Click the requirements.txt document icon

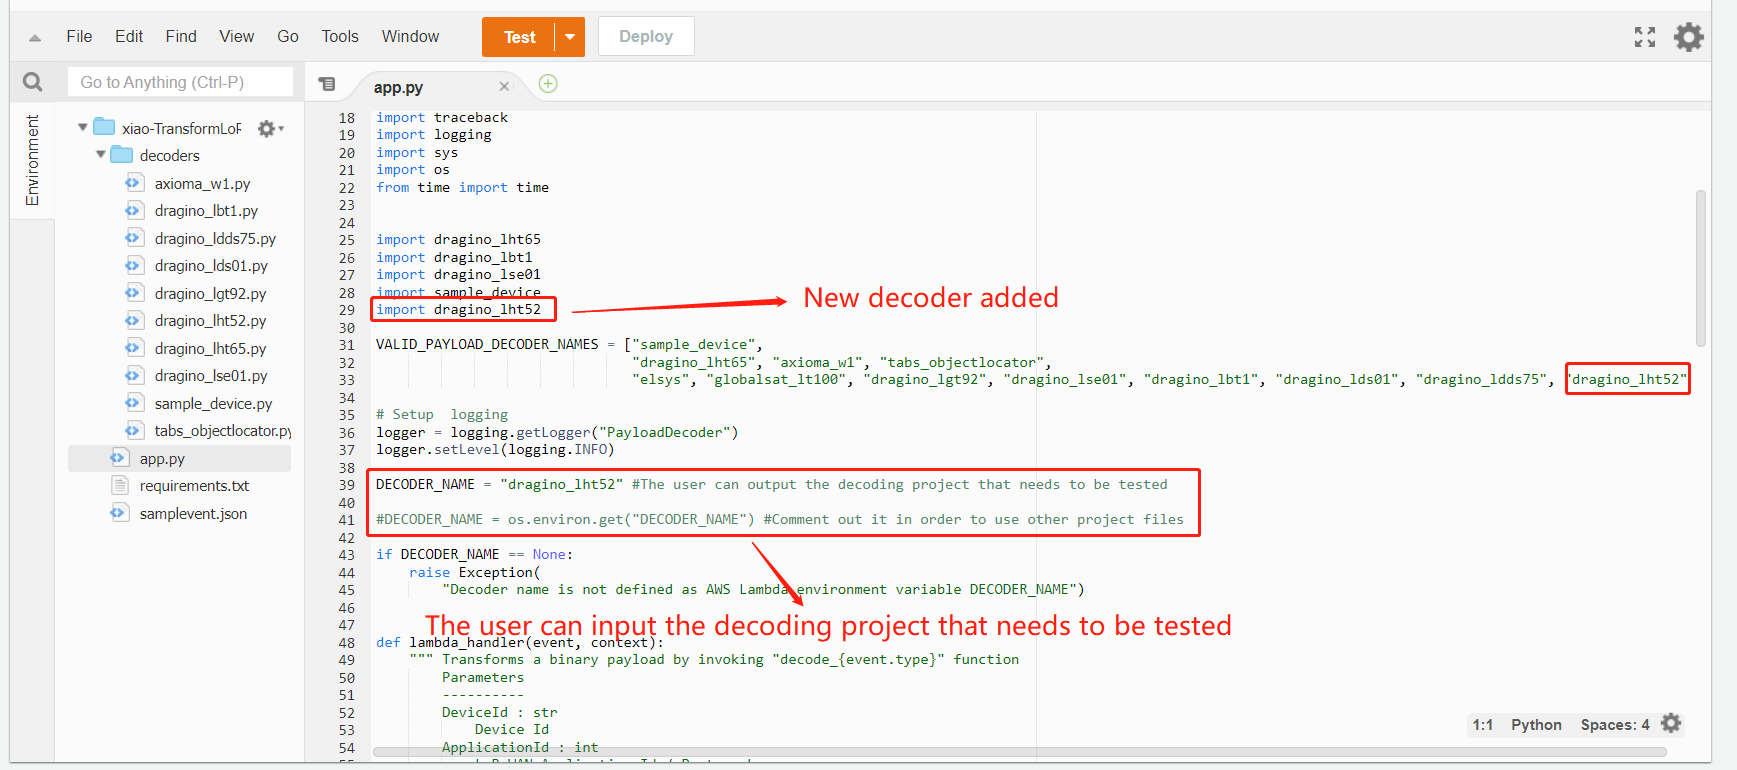click(x=119, y=485)
